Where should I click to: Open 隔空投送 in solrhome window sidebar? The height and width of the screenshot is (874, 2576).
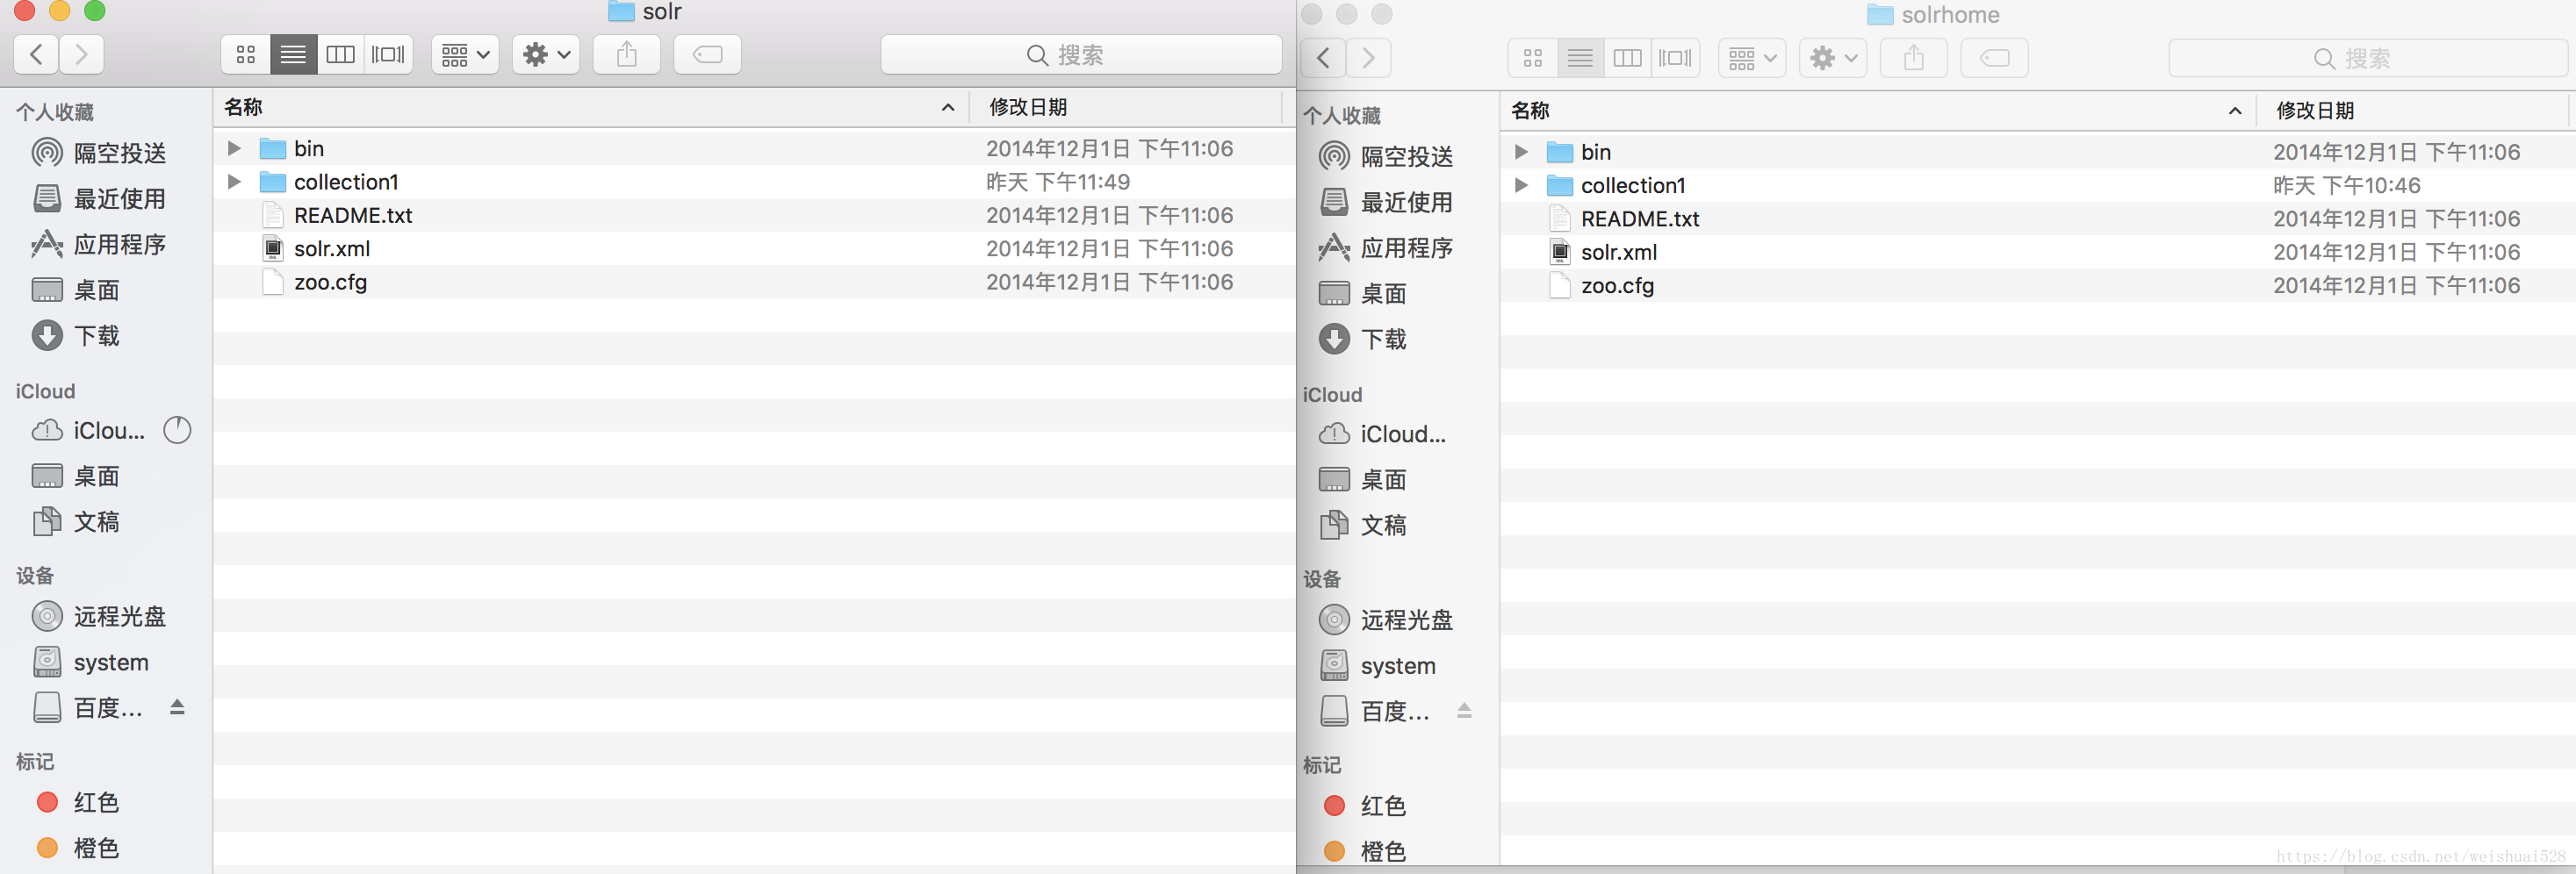coord(1386,156)
